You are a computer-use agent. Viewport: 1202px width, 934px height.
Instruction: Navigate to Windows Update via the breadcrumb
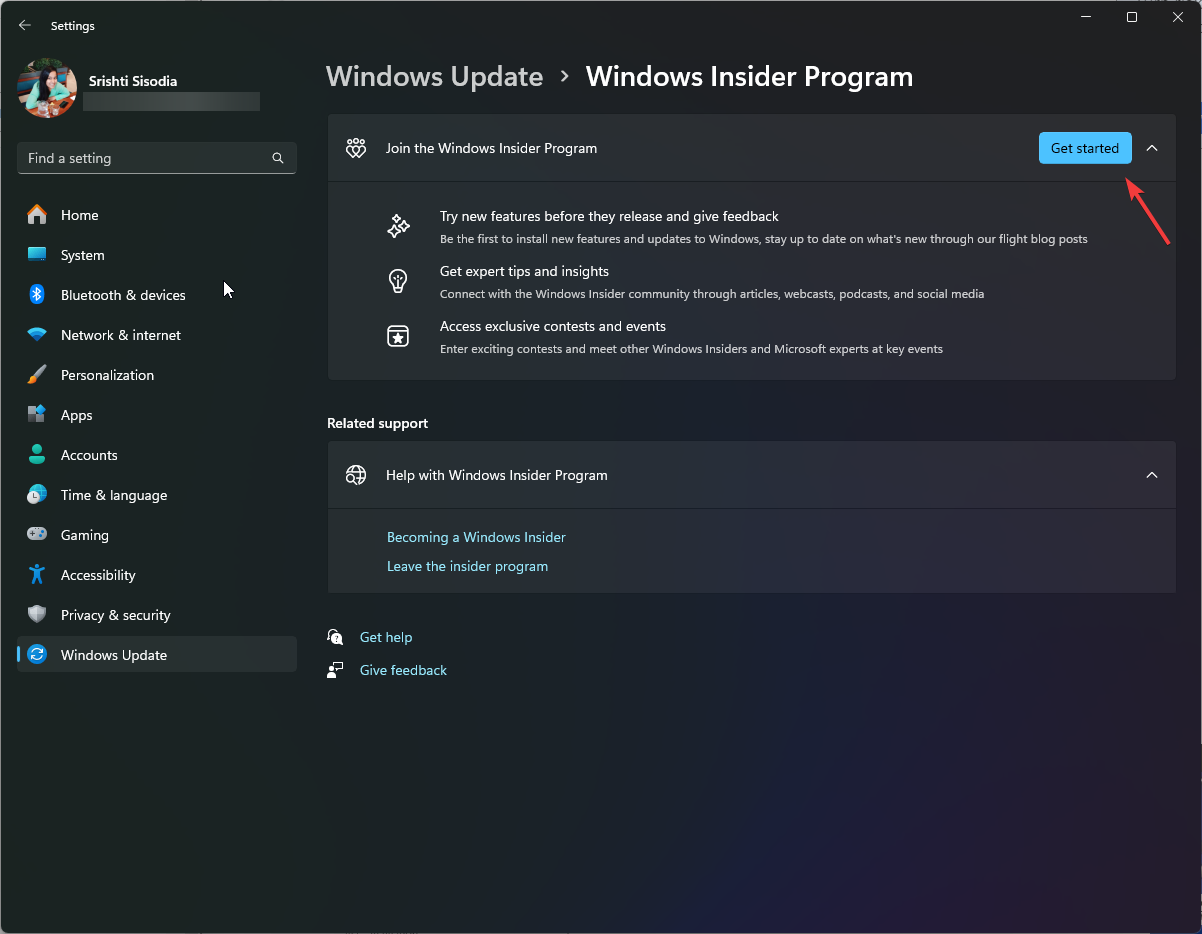click(434, 76)
